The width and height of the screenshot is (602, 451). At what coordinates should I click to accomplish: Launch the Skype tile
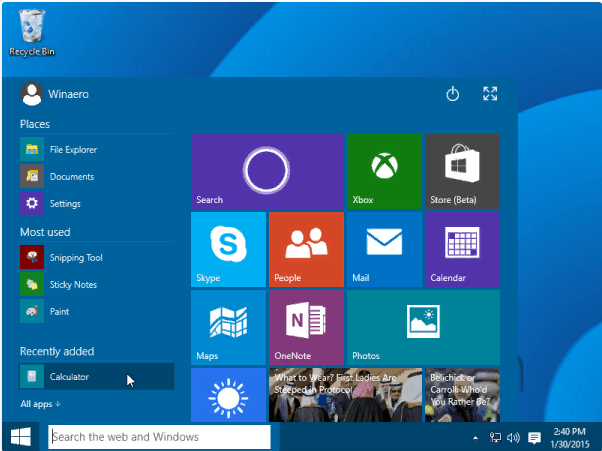click(x=228, y=249)
